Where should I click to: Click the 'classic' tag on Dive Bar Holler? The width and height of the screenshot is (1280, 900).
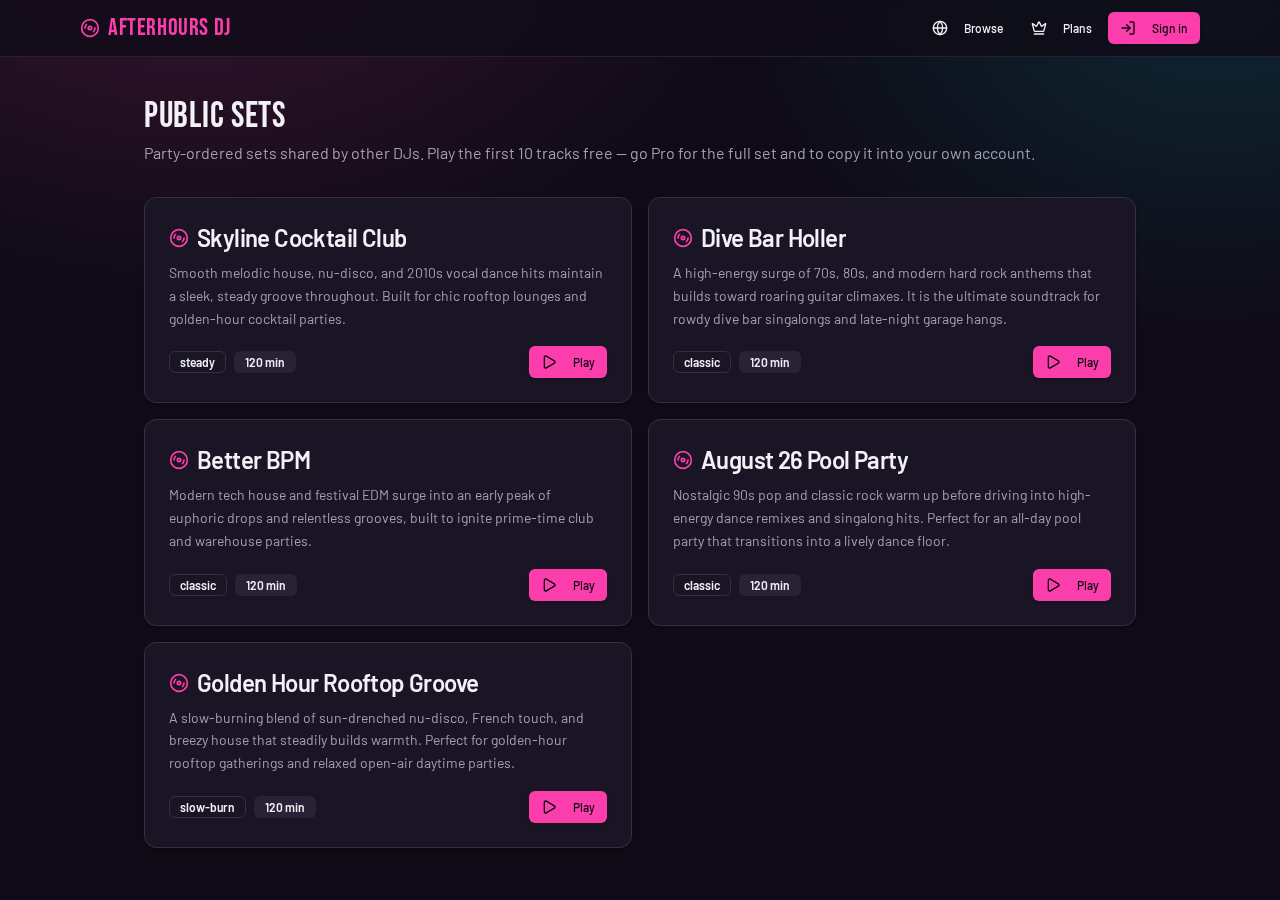click(x=702, y=362)
